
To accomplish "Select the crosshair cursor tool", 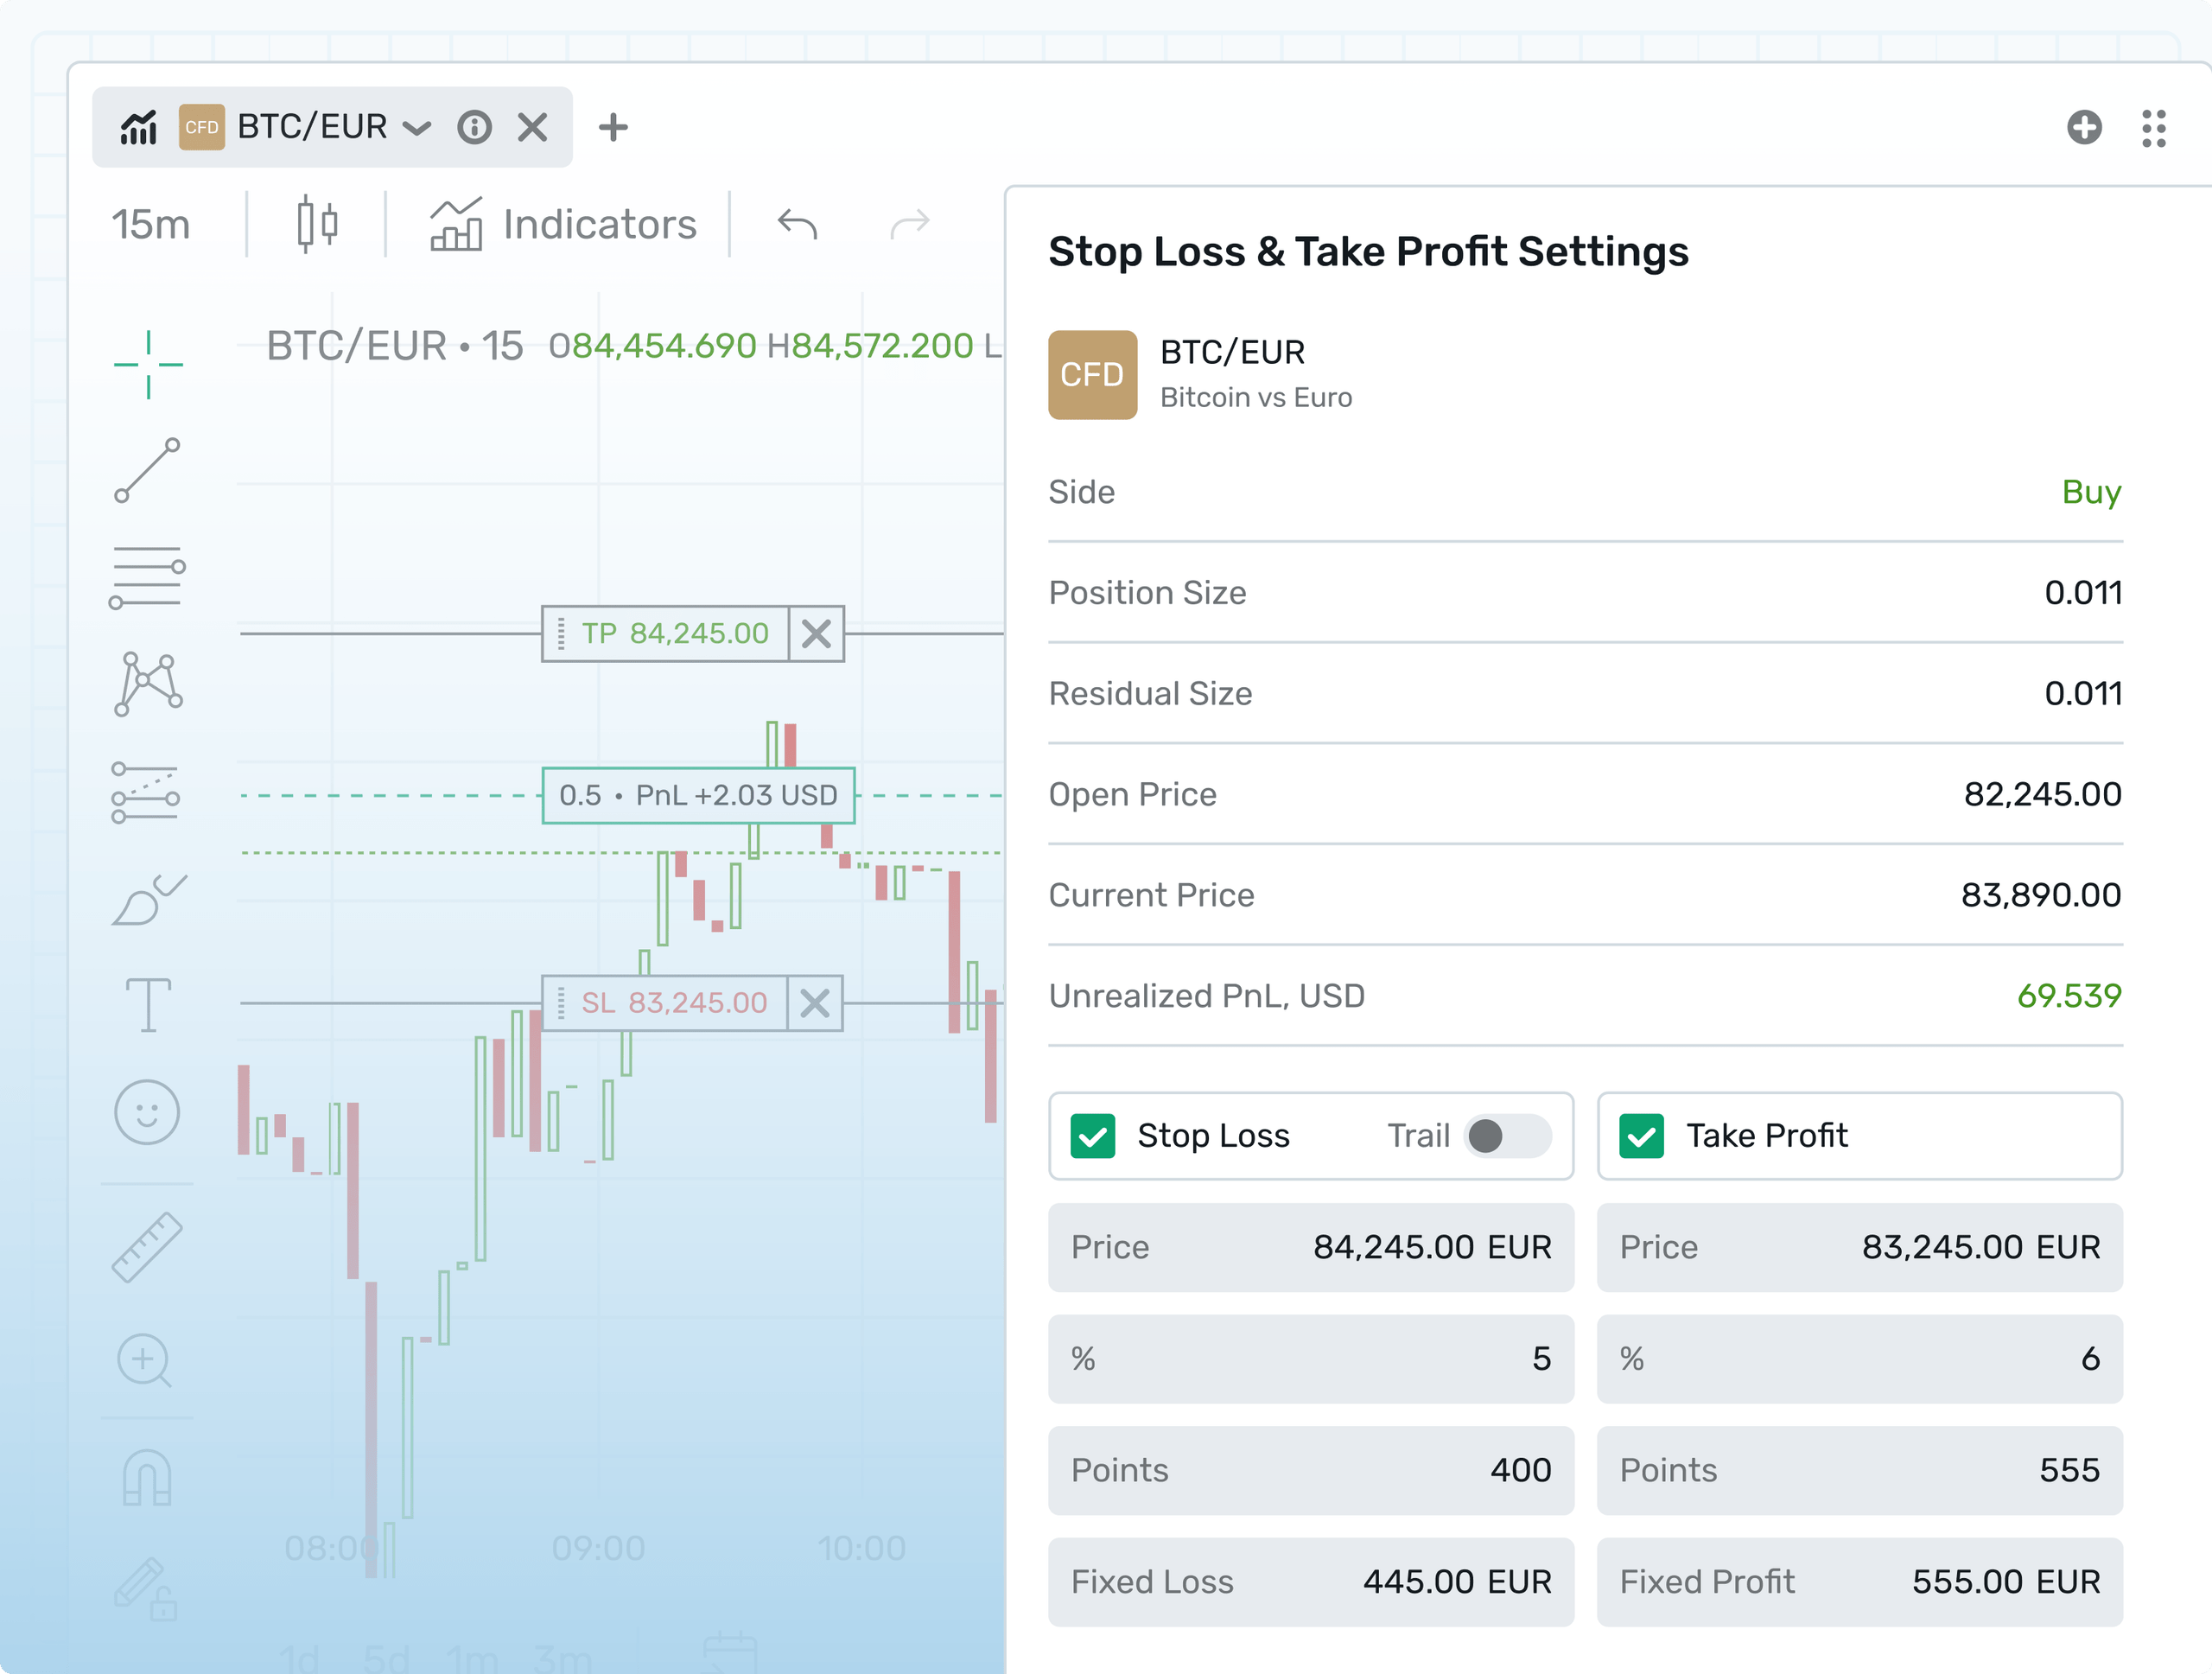I will [148, 365].
